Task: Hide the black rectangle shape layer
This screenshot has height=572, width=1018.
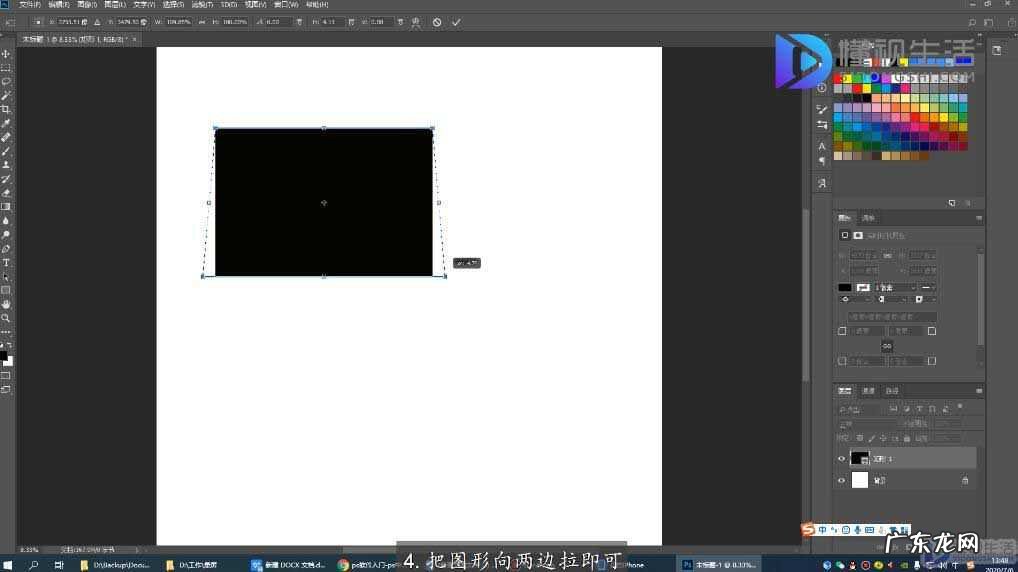Action: (x=841, y=459)
